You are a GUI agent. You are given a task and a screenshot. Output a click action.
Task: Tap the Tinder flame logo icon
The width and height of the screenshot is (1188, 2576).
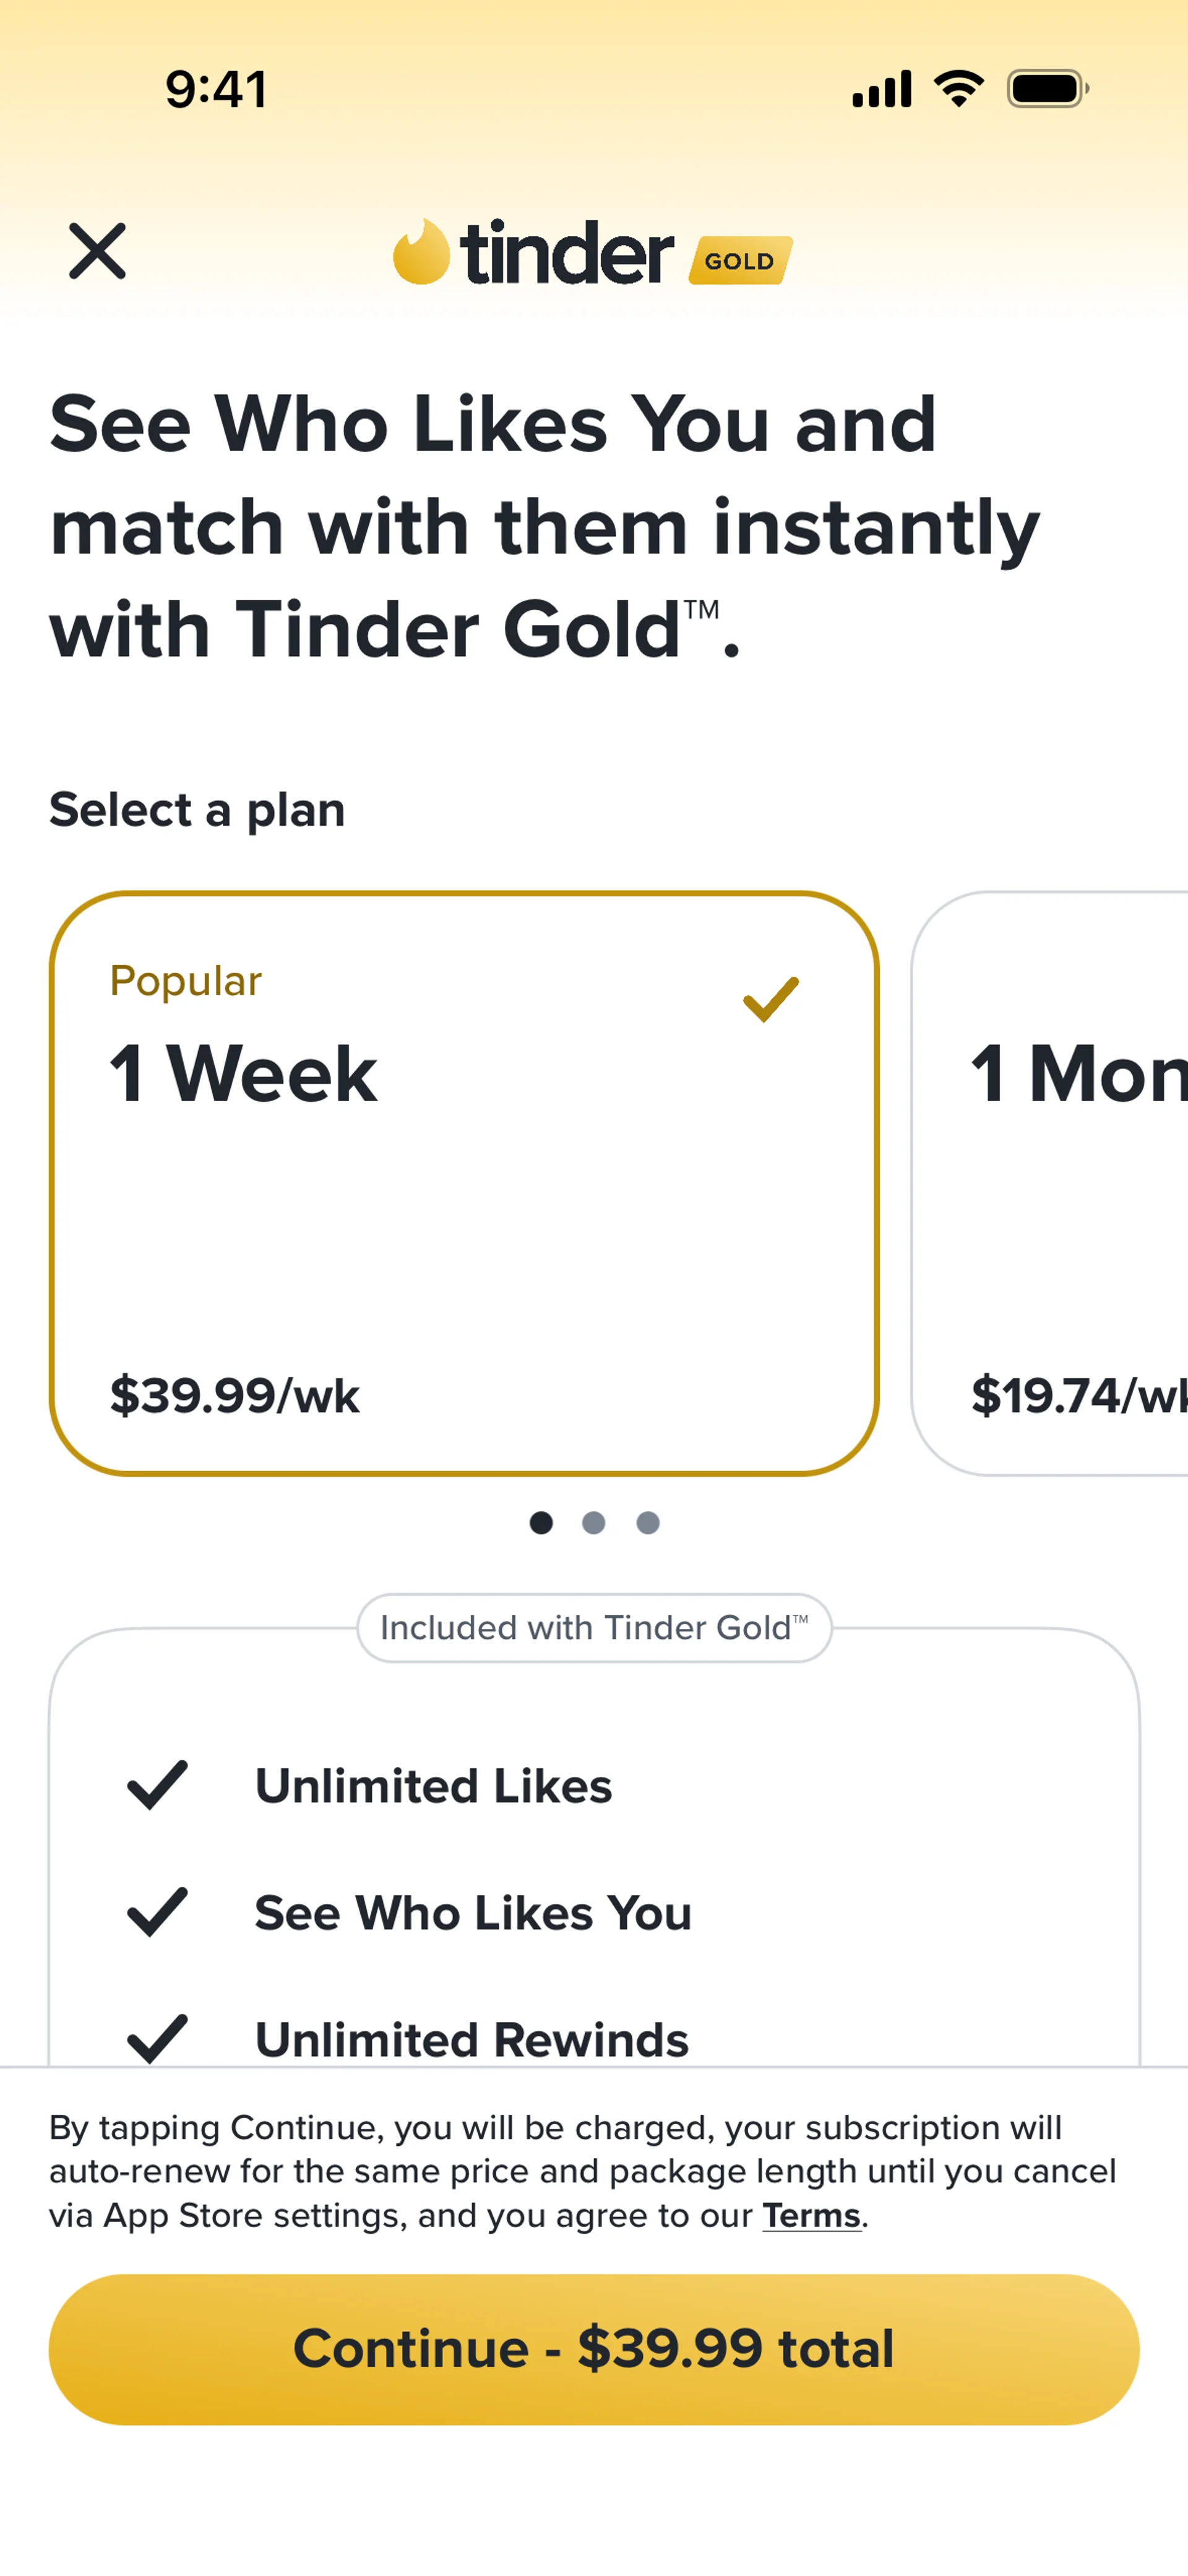point(421,252)
